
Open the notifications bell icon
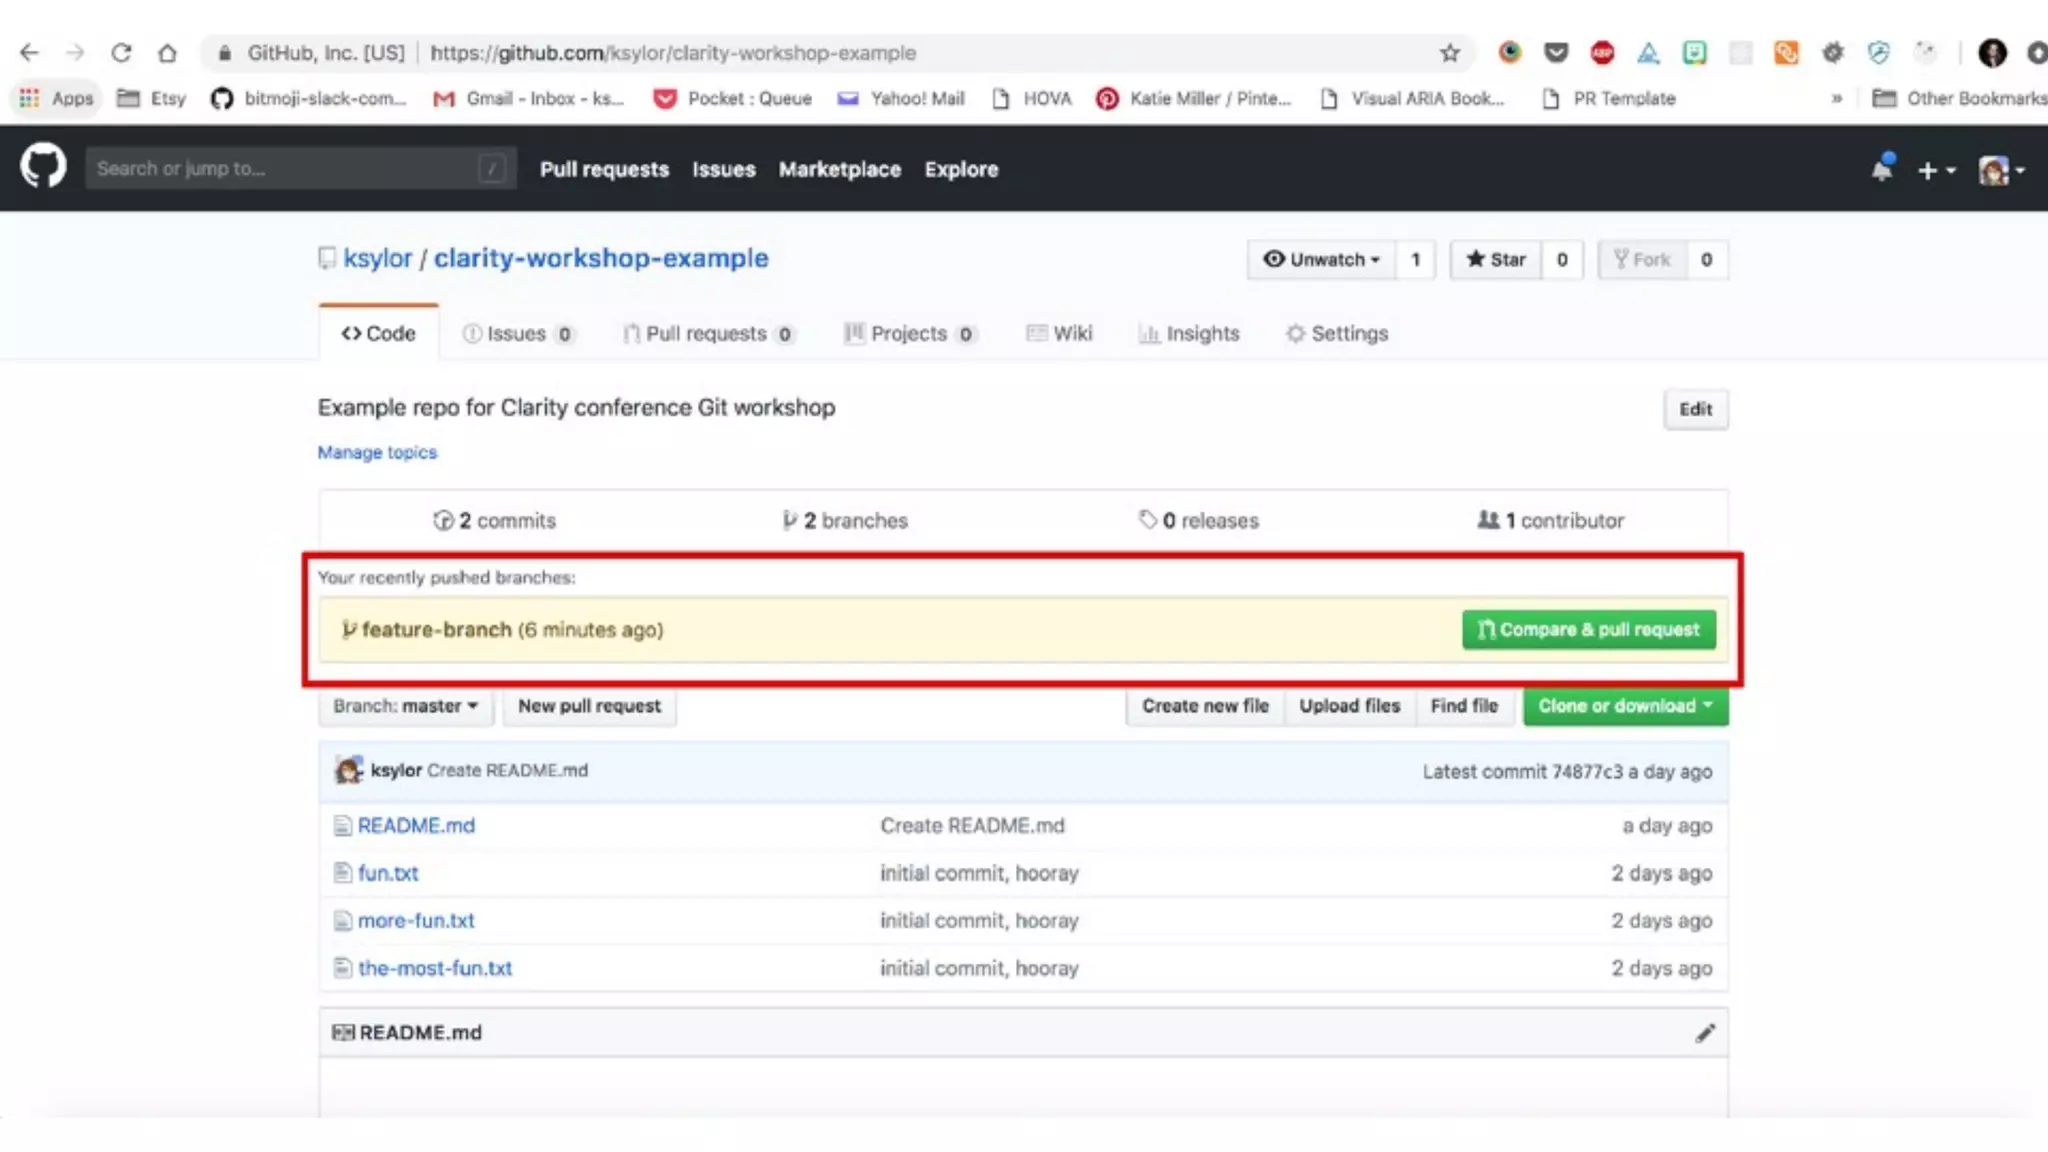1882,168
